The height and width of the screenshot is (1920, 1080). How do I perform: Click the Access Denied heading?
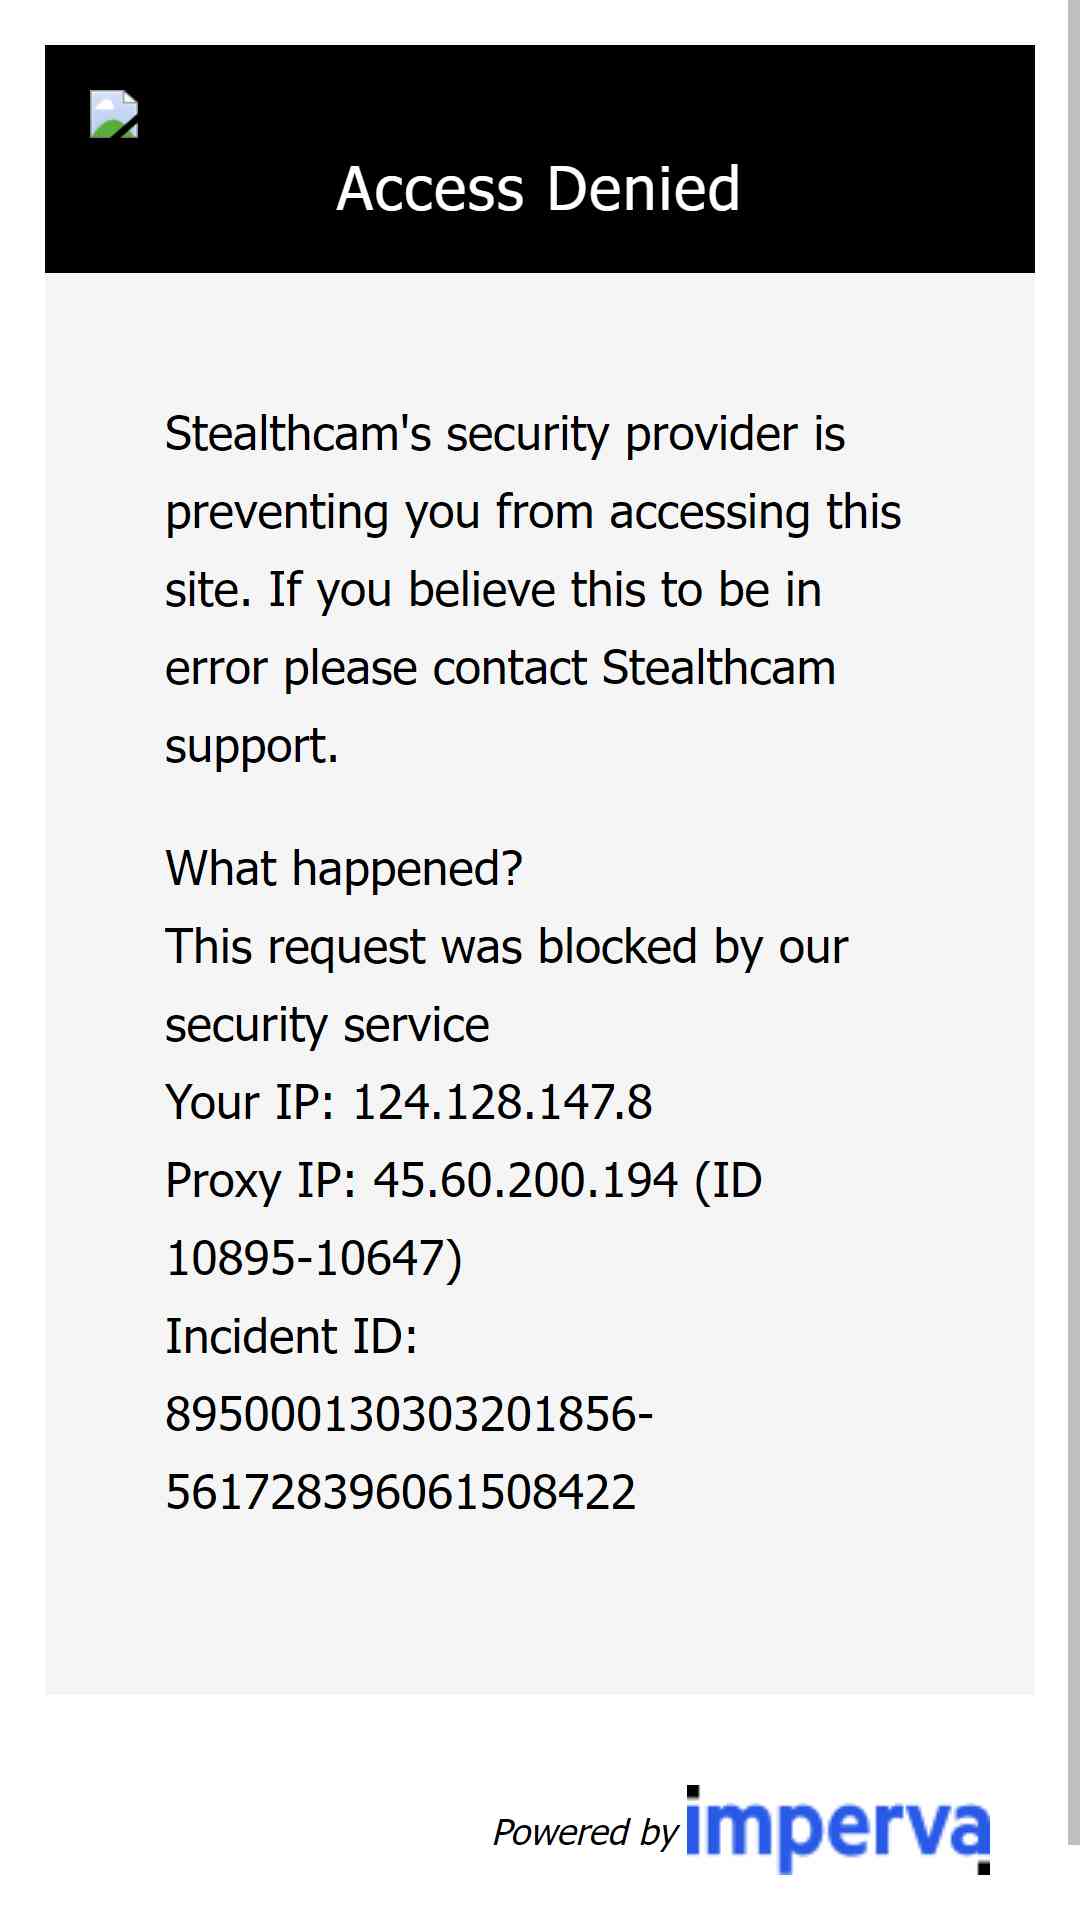539,189
